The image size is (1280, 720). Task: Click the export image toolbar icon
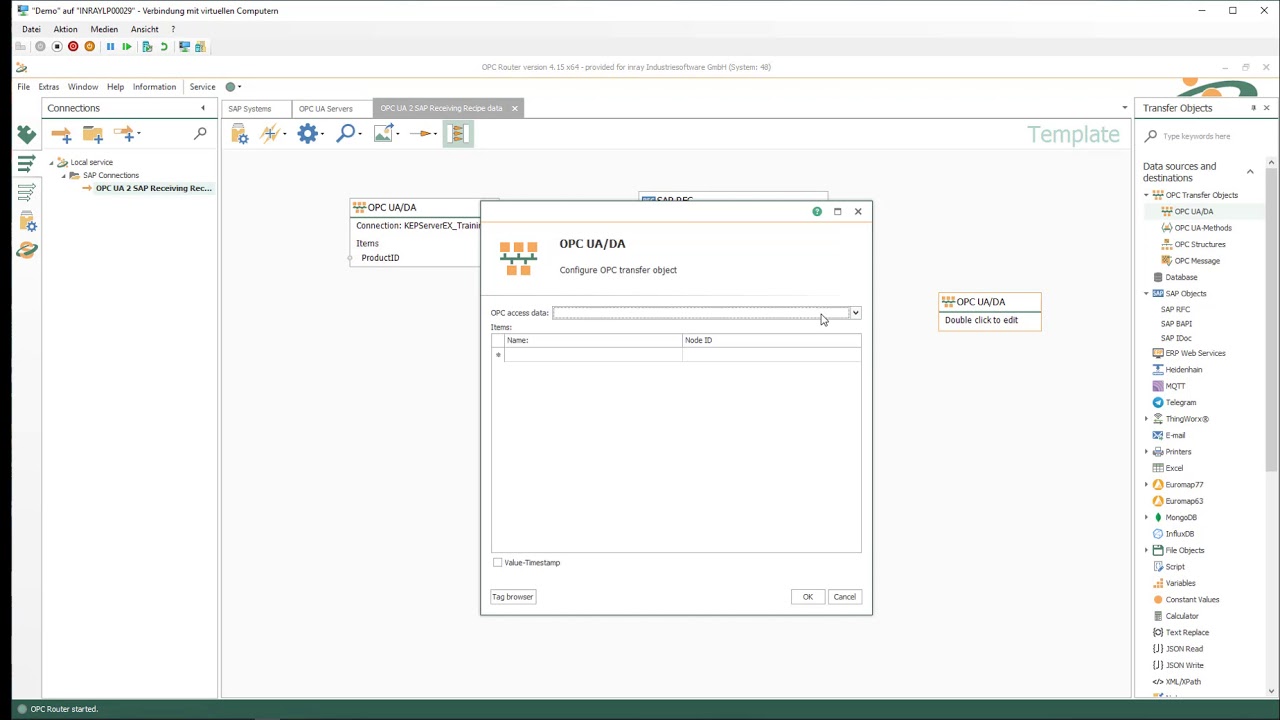tap(383, 133)
